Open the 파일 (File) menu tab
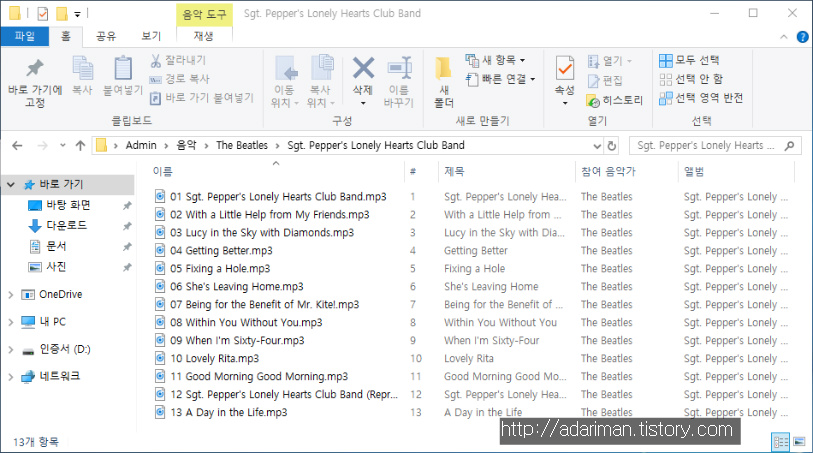This screenshot has width=813, height=453. 24,36
